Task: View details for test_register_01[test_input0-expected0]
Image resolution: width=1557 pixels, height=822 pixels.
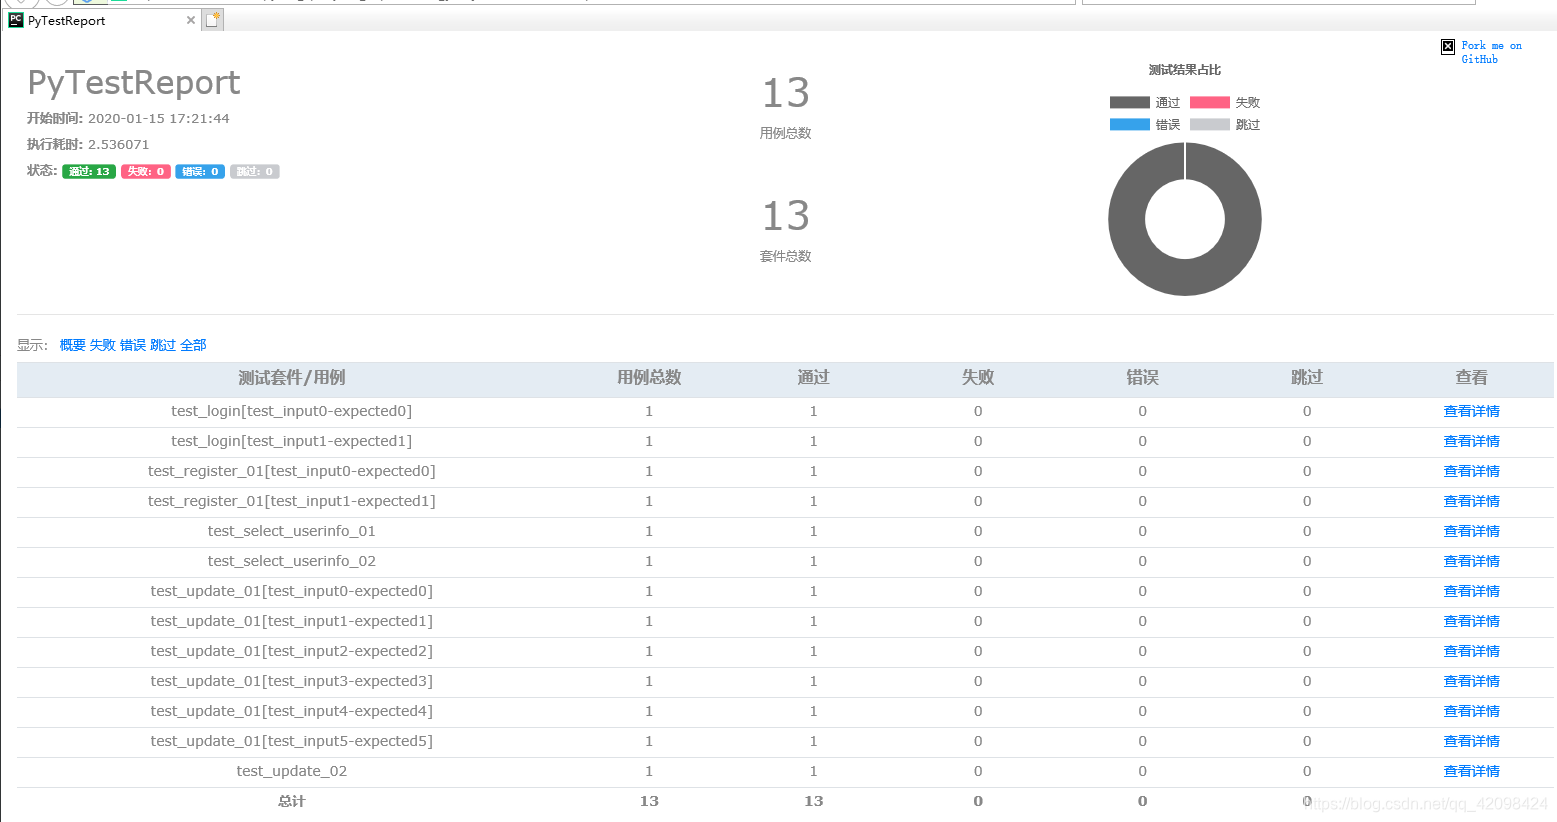Action: click(1471, 471)
